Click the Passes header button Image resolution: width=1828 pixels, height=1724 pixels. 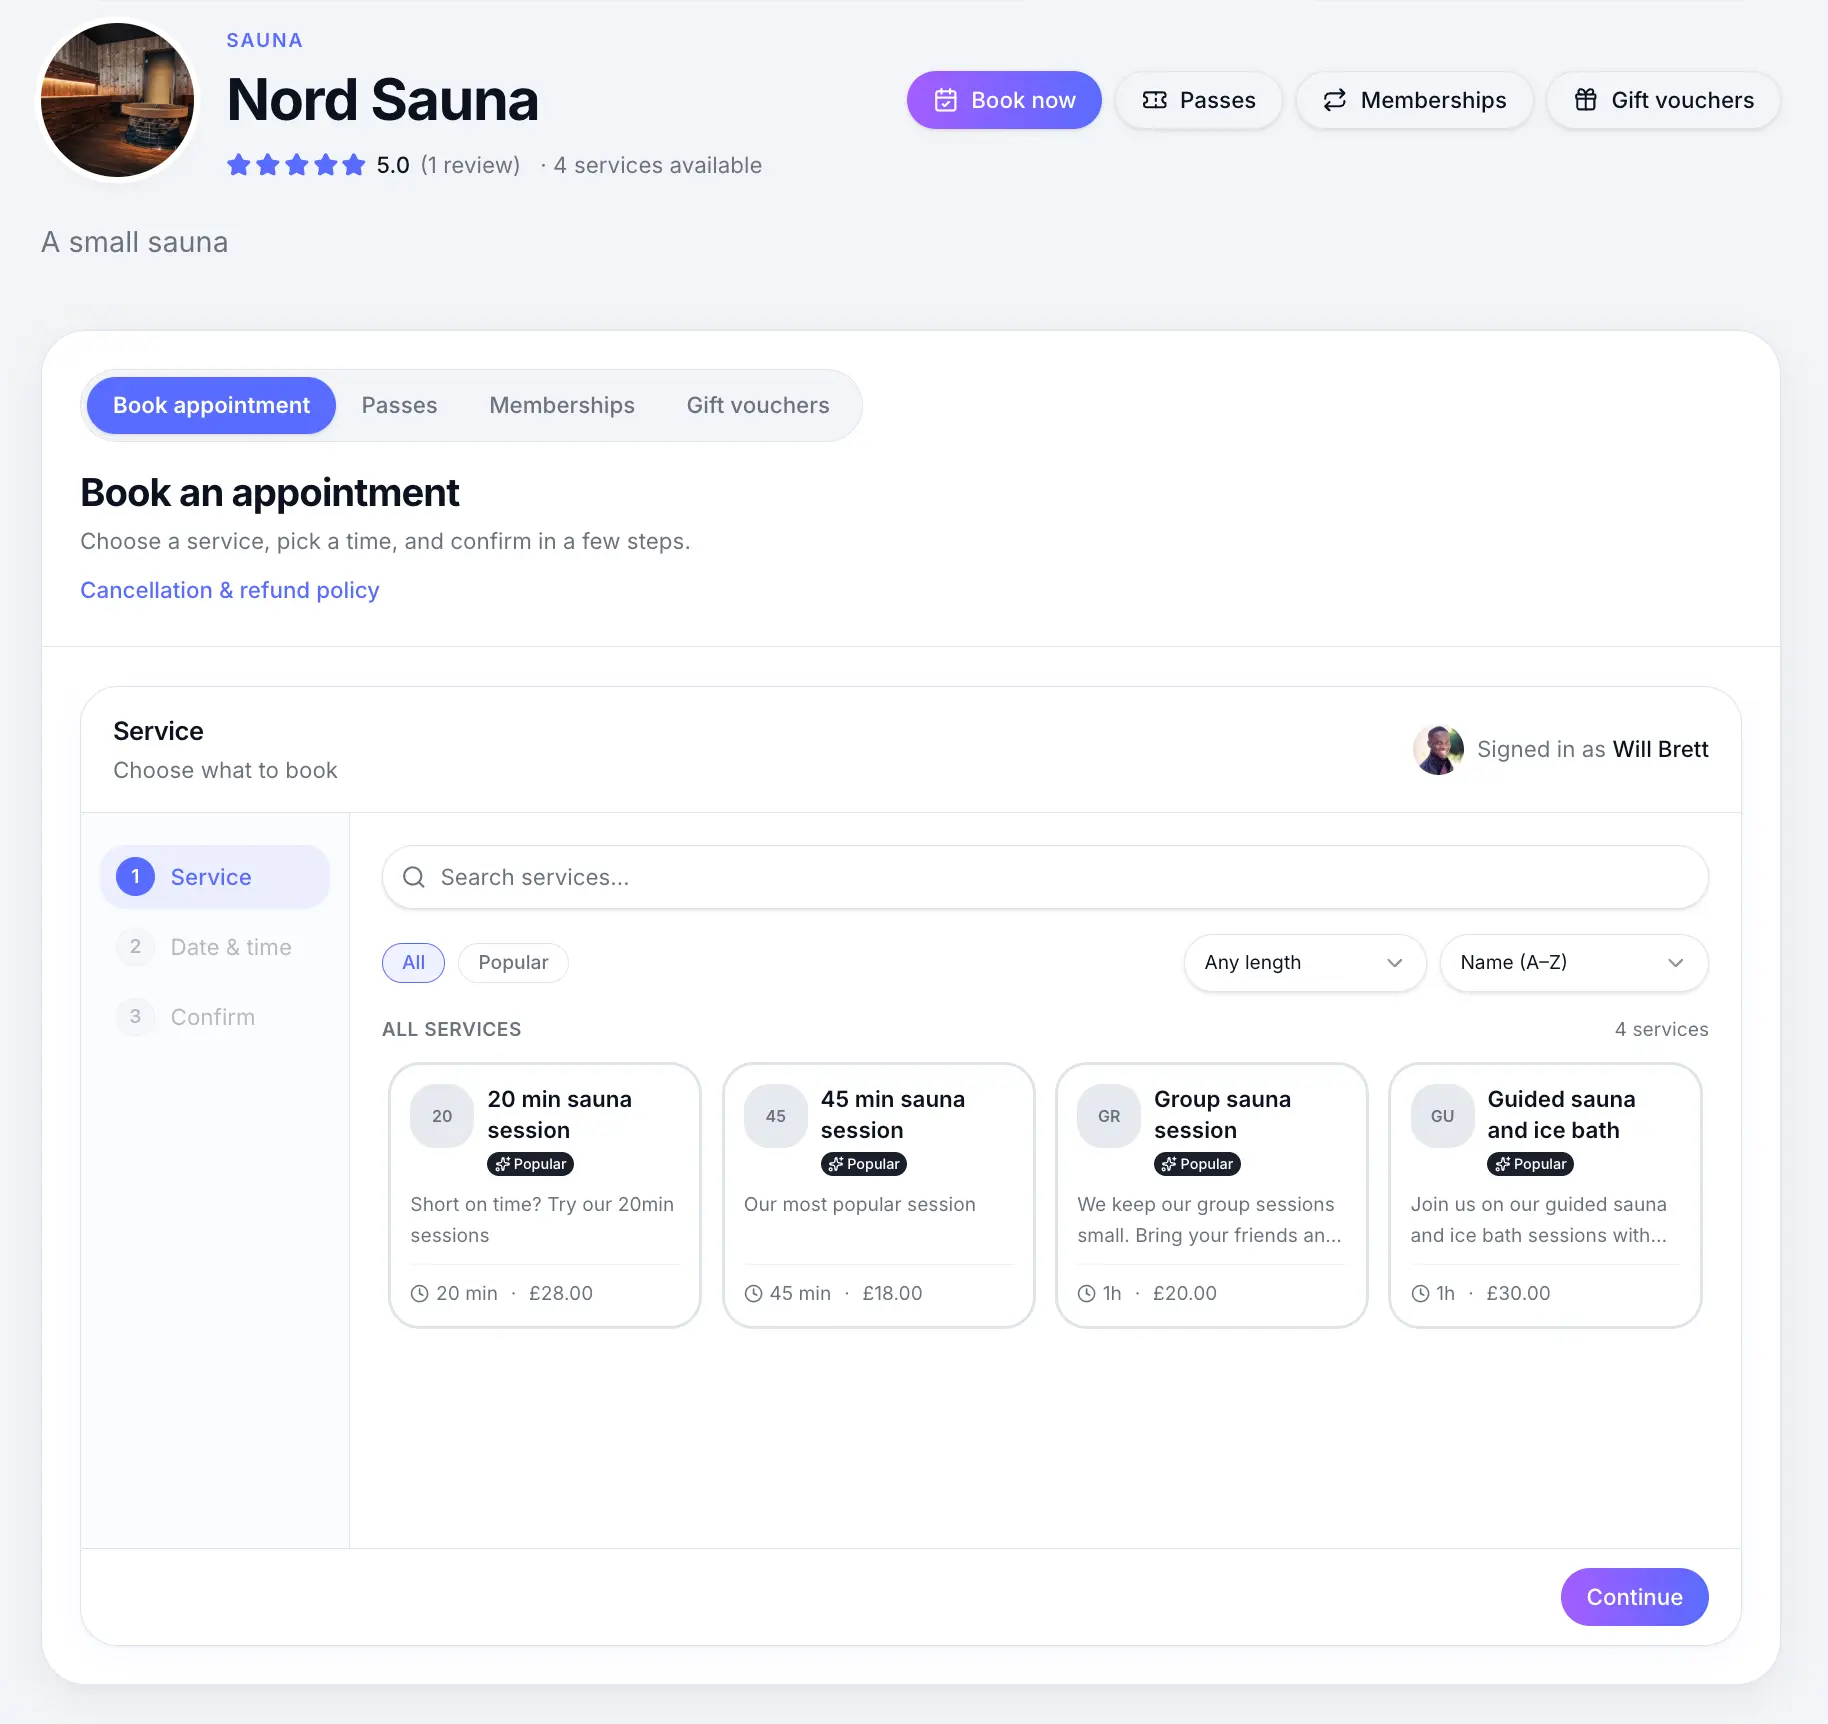(1198, 100)
